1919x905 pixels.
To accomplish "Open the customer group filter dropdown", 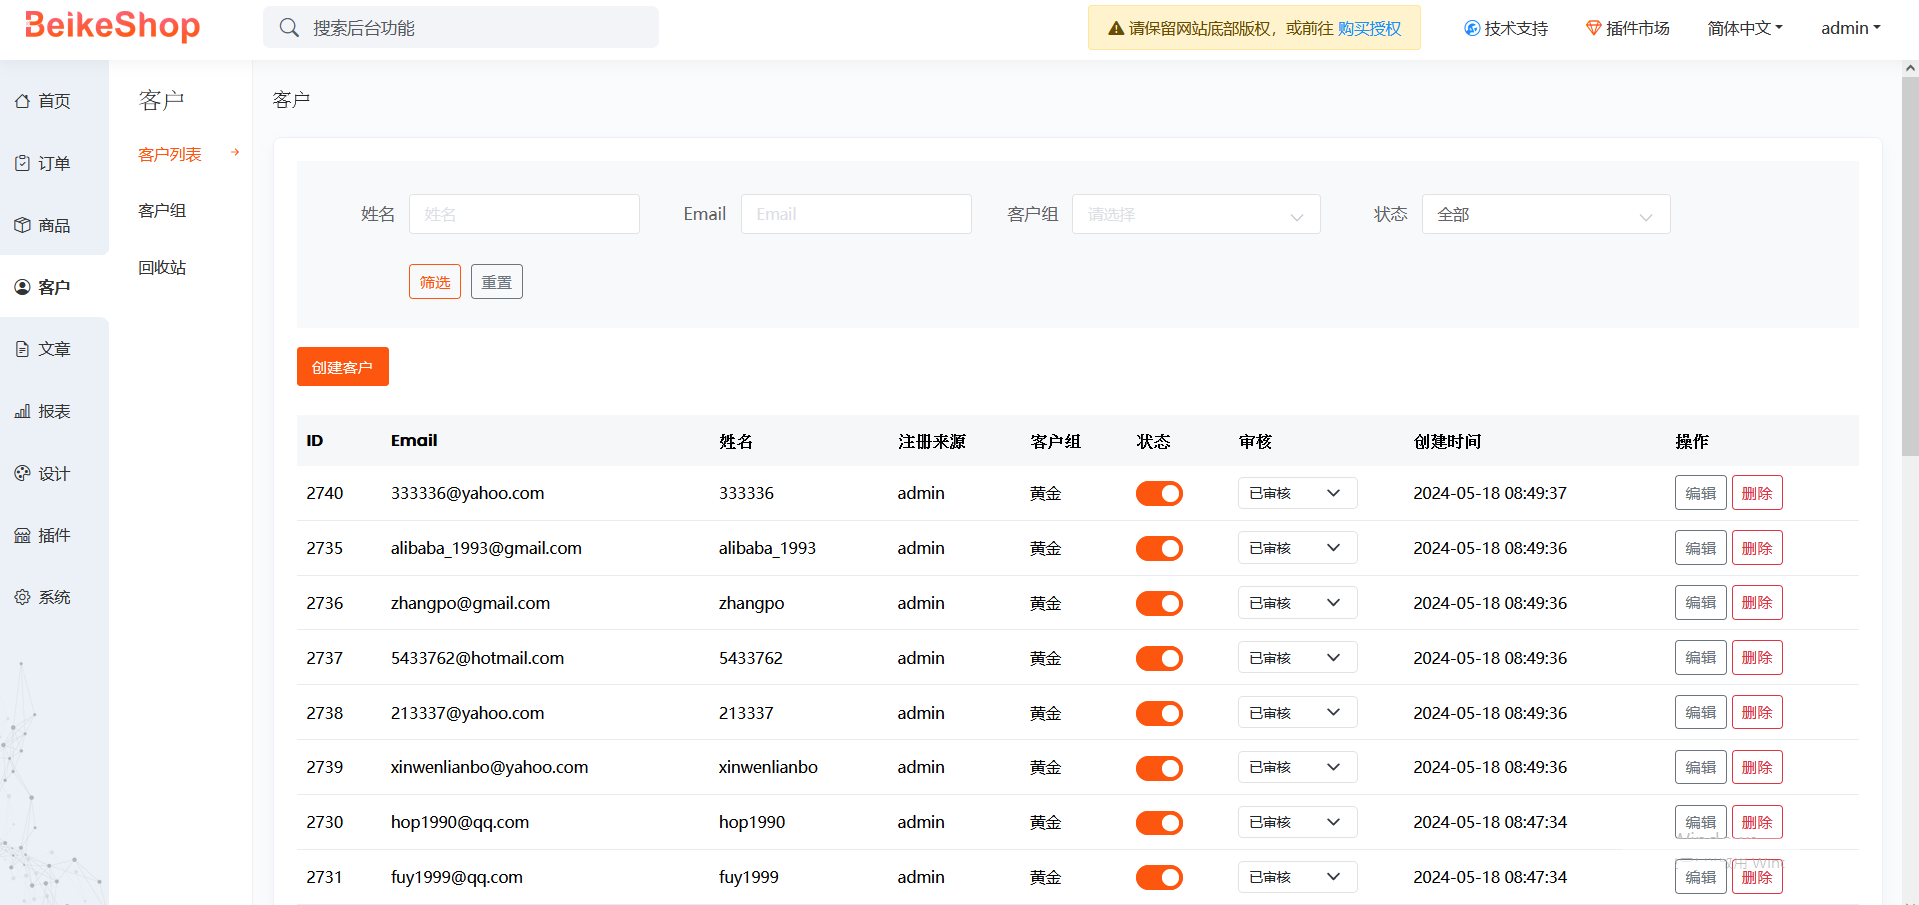I will [x=1195, y=214].
